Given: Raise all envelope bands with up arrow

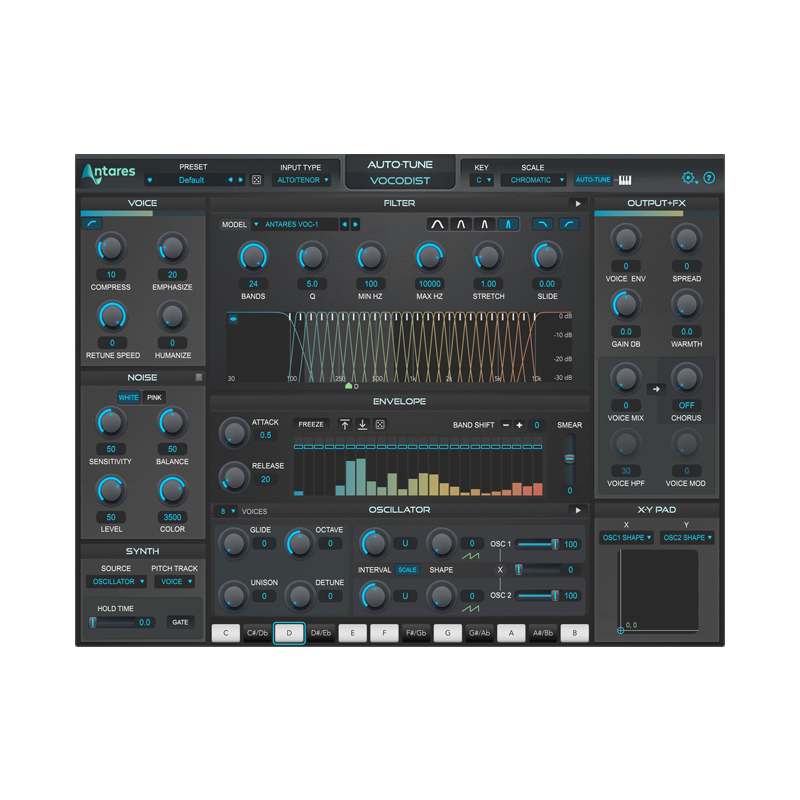Looking at the screenshot, I should click(x=345, y=424).
